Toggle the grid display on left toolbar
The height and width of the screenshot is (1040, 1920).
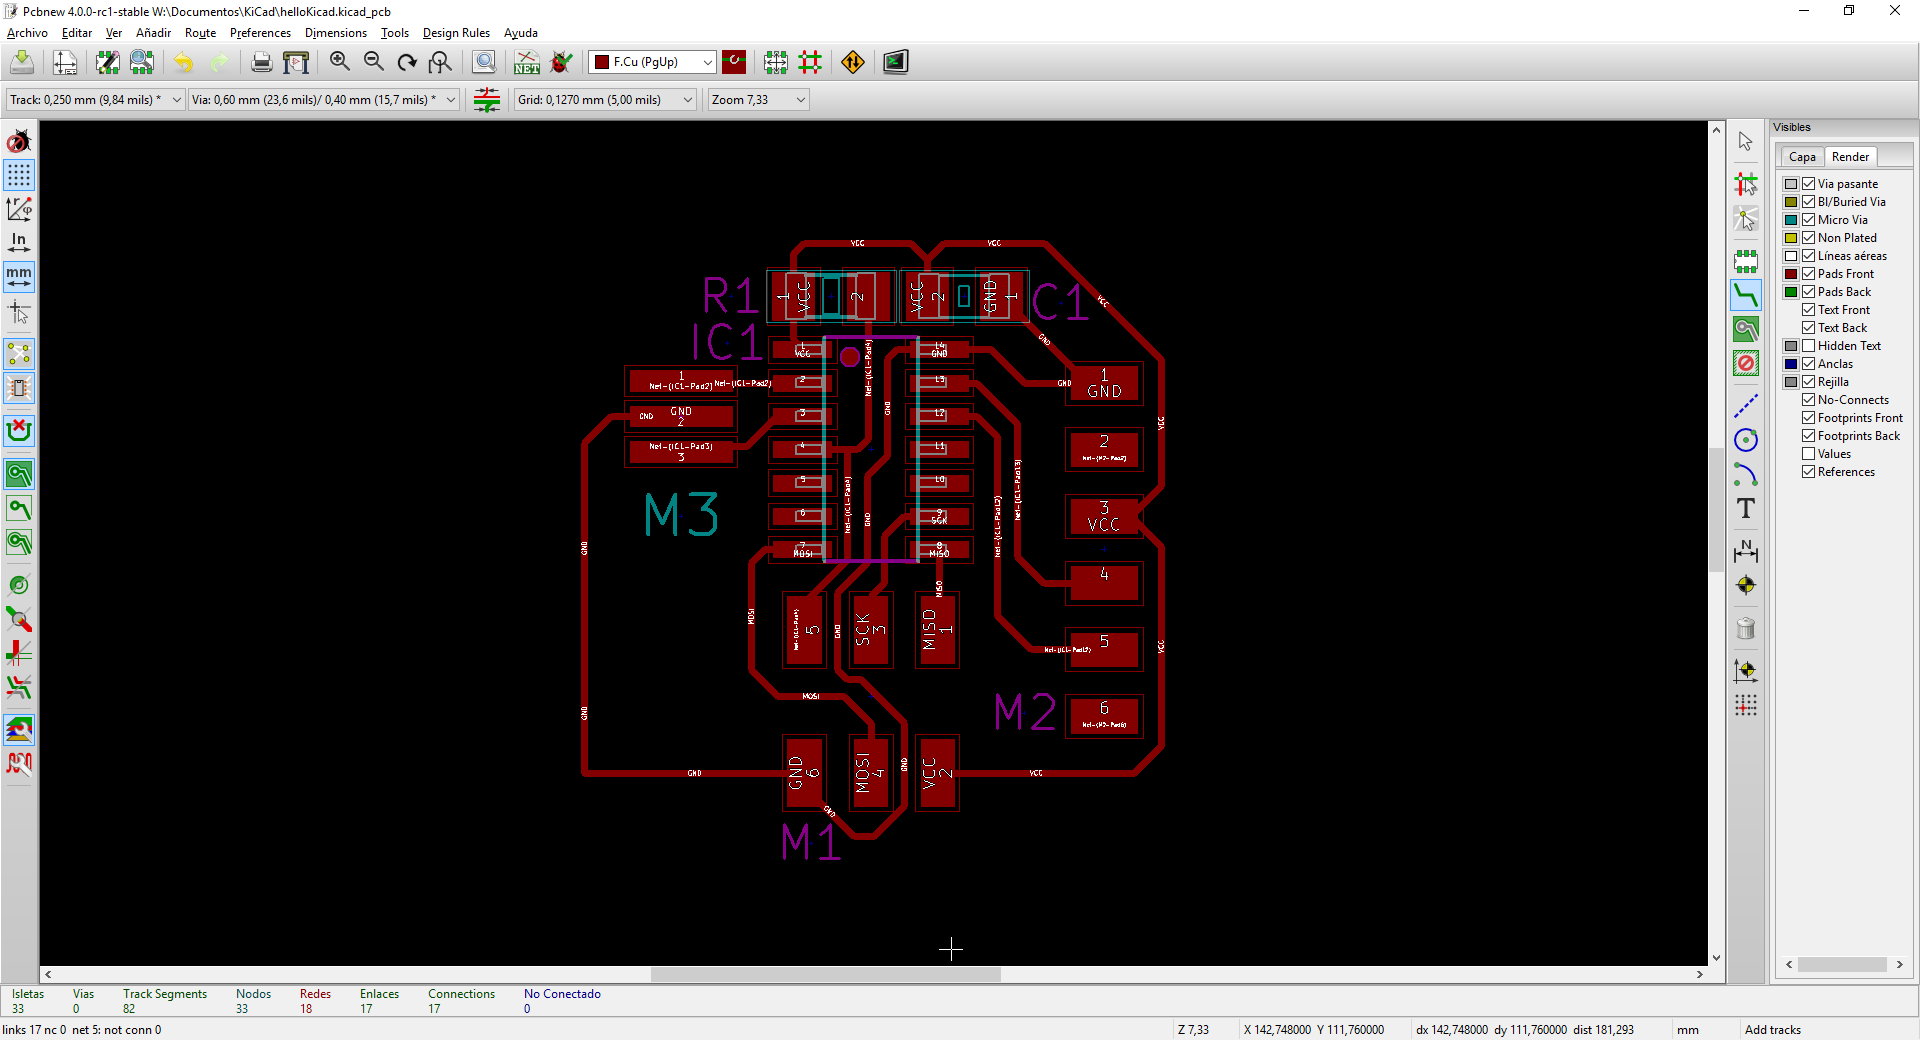click(19, 175)
